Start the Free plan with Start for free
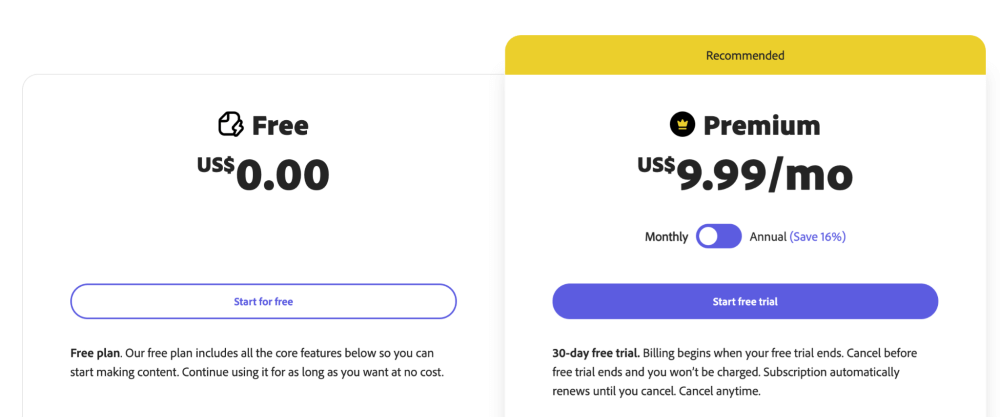 (263, 302)
